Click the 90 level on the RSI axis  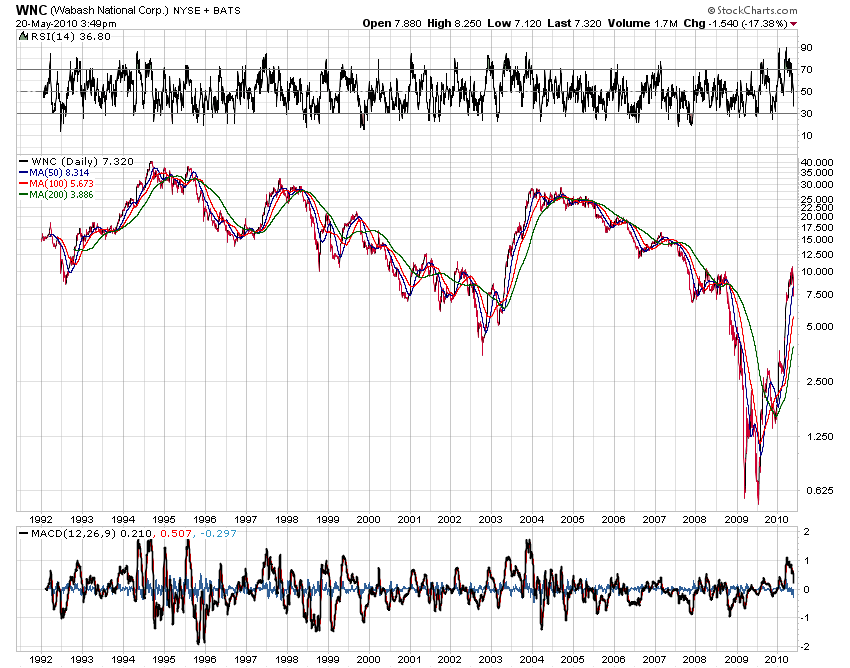coord(807,48)
